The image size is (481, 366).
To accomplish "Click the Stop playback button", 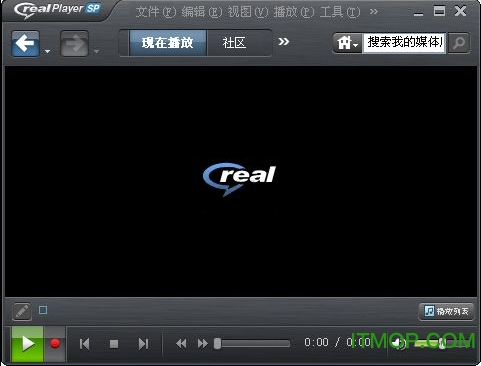I will pos(114,344).
